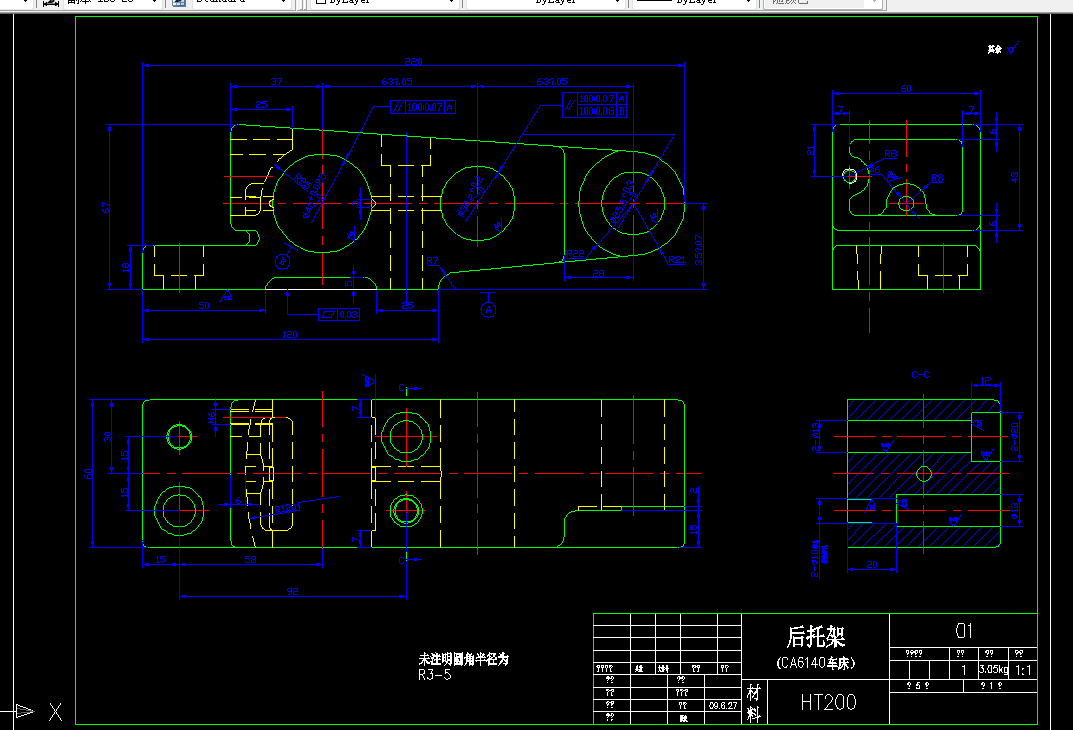
Task: Select the 37 dimension text in the front view
Action: (x=276, y=81)
